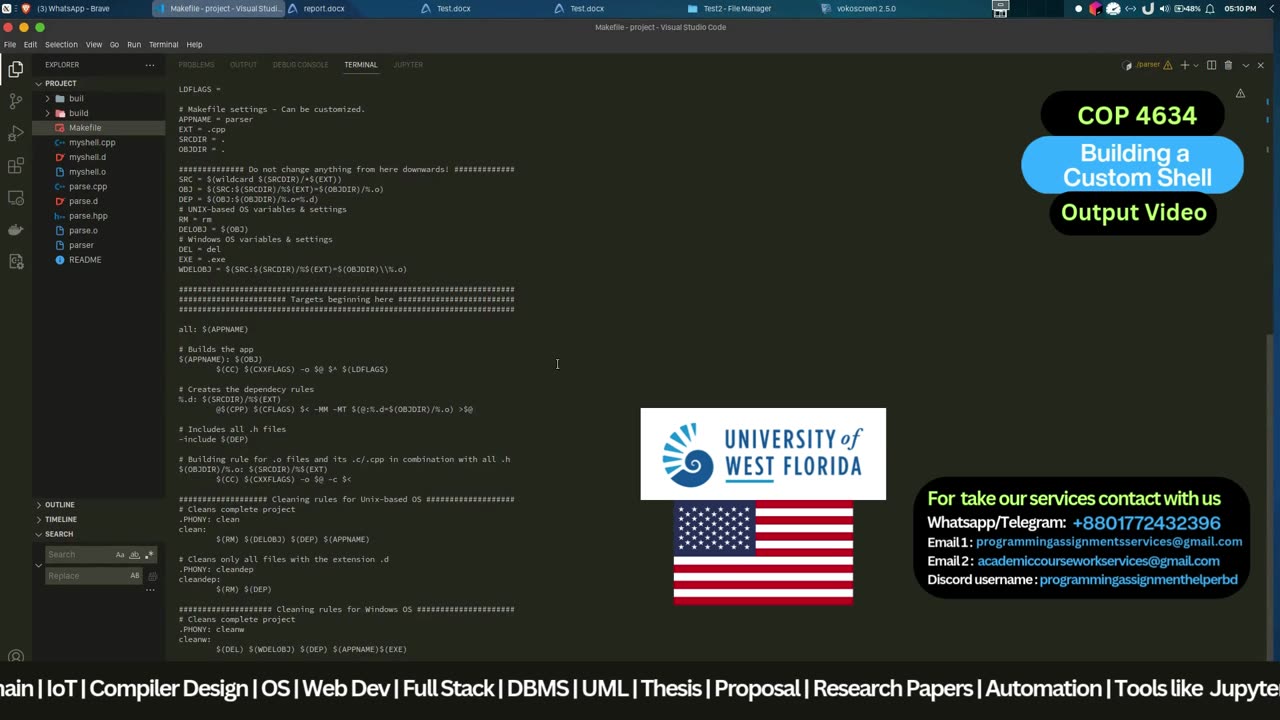Open search details ellipsis below Replace field
Screen dimensions: 1280x720
150,590
